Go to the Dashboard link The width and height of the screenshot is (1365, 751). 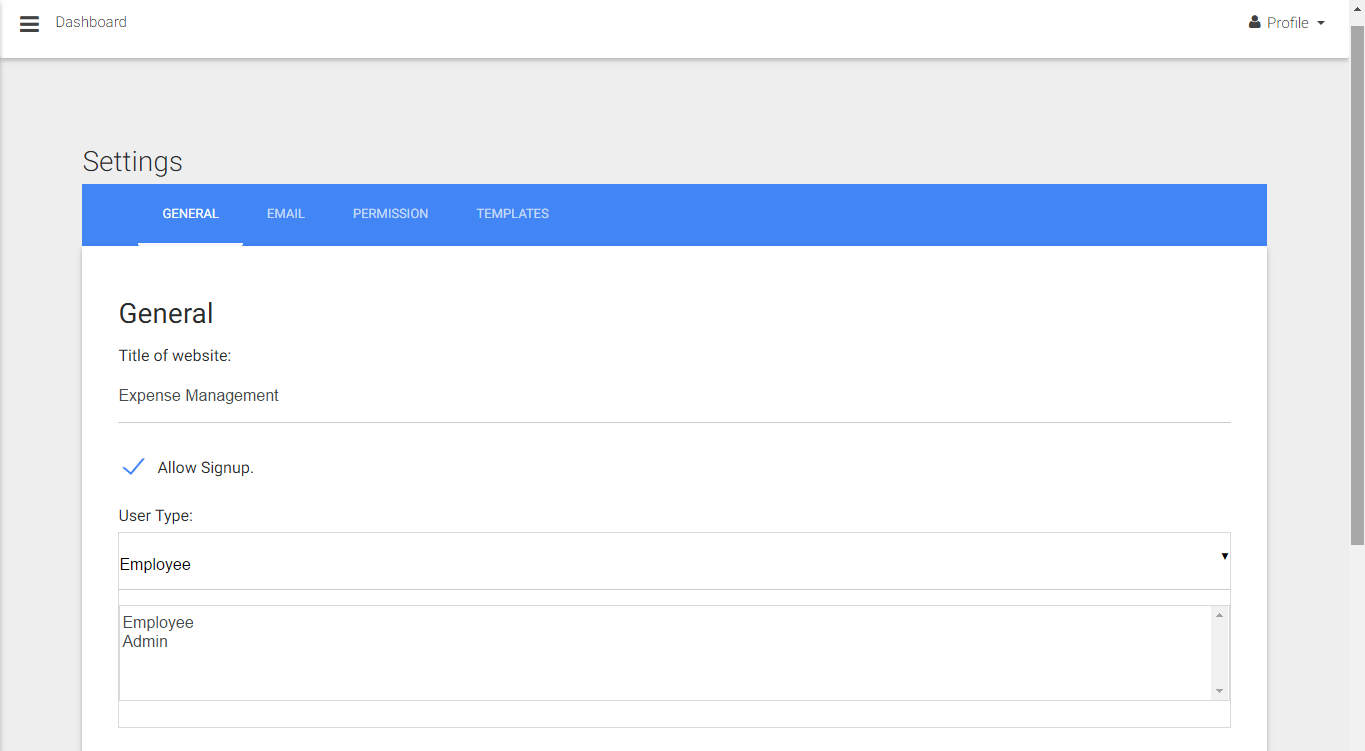(91, 22)
